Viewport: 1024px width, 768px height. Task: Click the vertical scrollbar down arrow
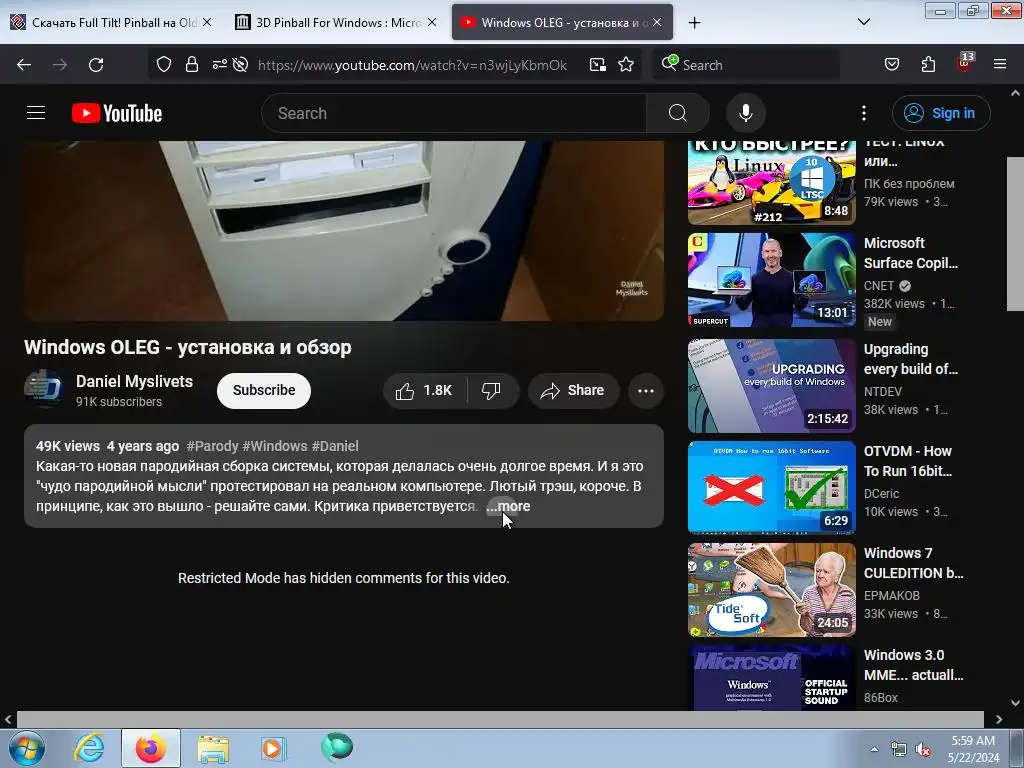click(1016, 703)
